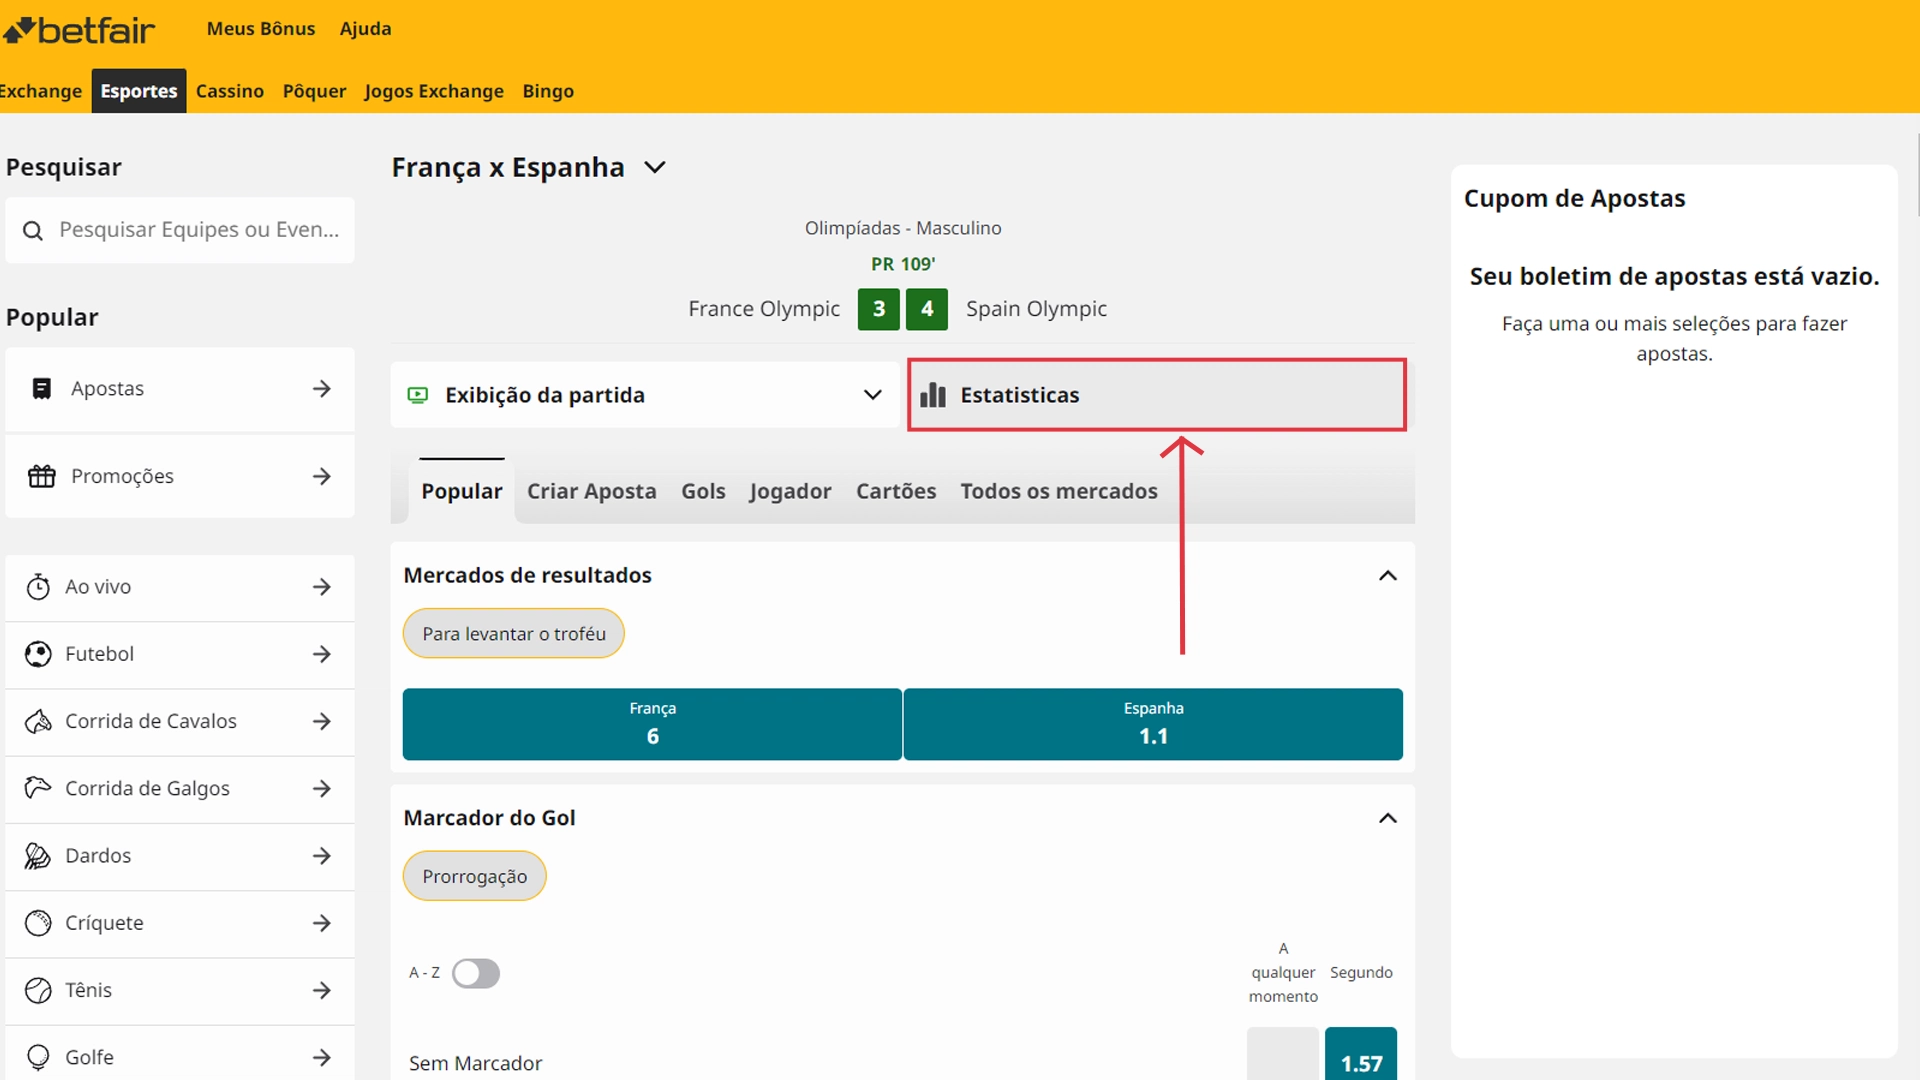Click the search magnifier icon

[x=33, y=231]
